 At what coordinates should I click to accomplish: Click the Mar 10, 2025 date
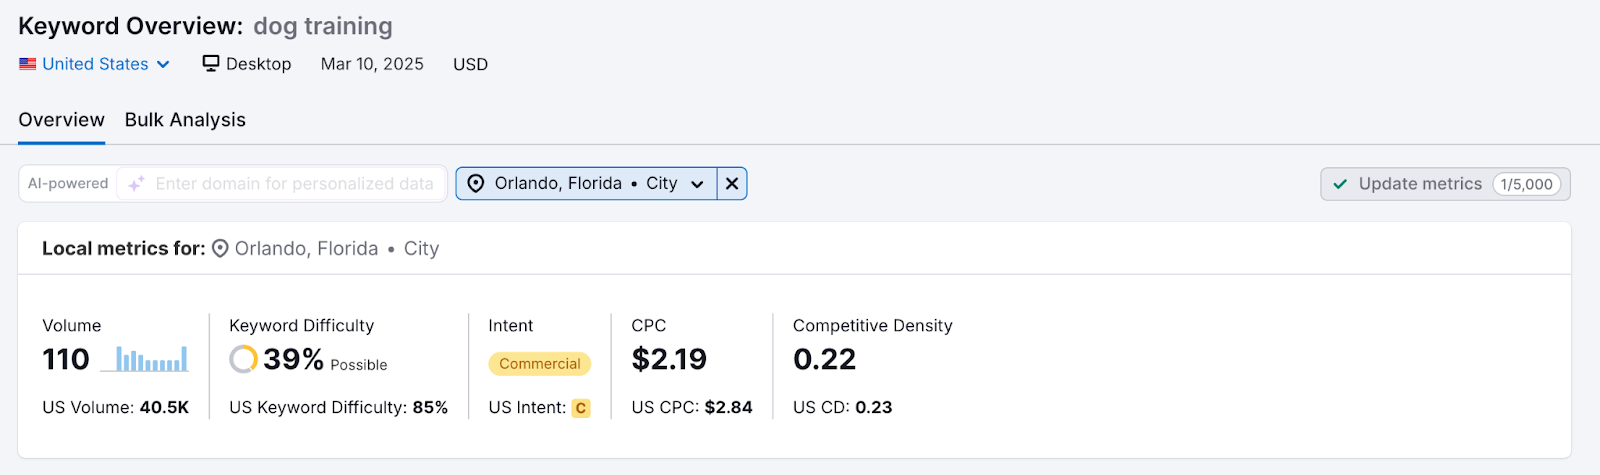[372, 64]
